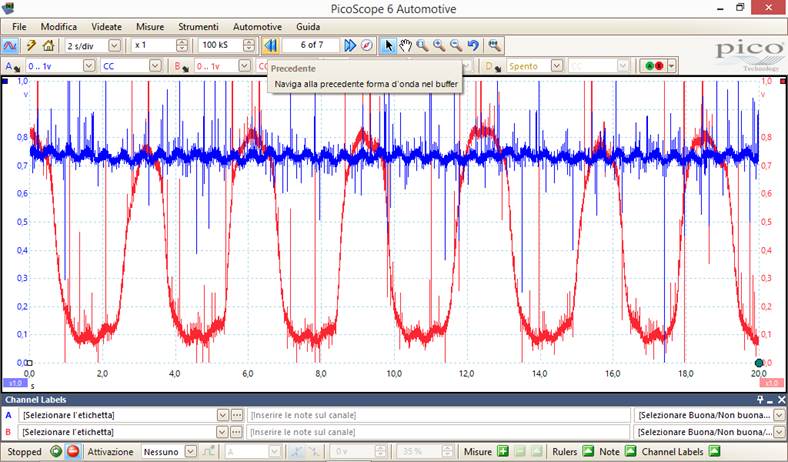
Task: Open channel B 0..1v range dropdown
Action: tap(245, 66)
